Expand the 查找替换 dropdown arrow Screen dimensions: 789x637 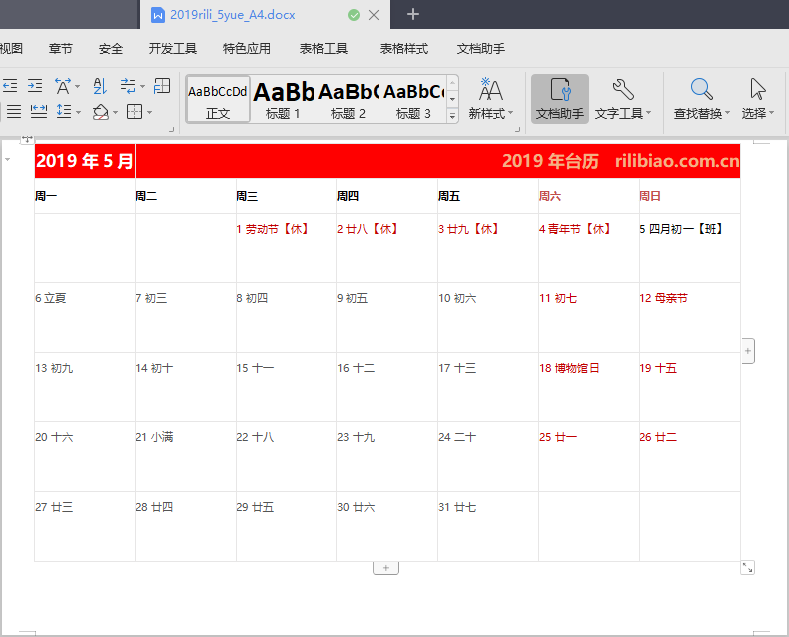tap(727, 113)
